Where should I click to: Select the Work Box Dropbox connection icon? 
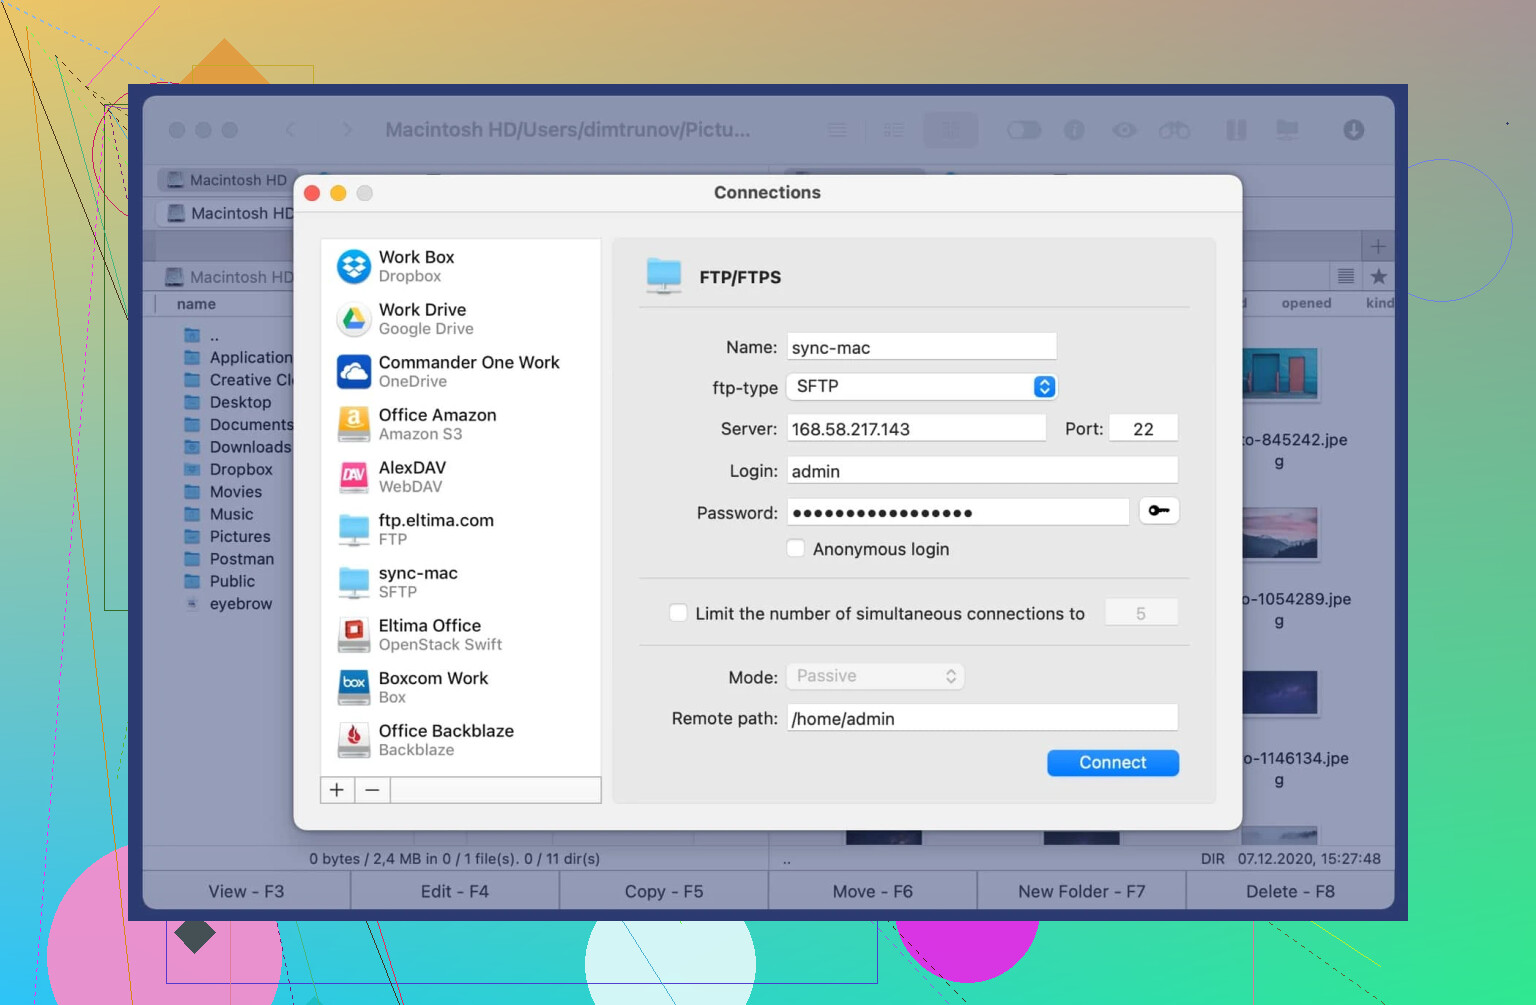click(x=354, y=267)
